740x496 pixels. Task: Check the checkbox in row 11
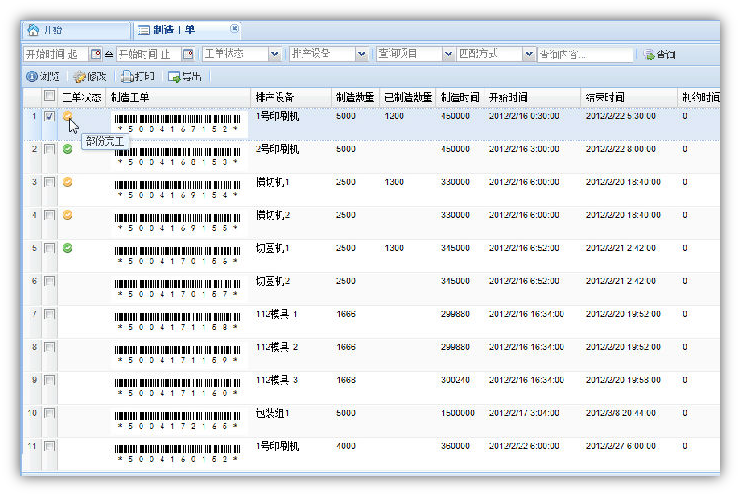(x=49, y=446)
